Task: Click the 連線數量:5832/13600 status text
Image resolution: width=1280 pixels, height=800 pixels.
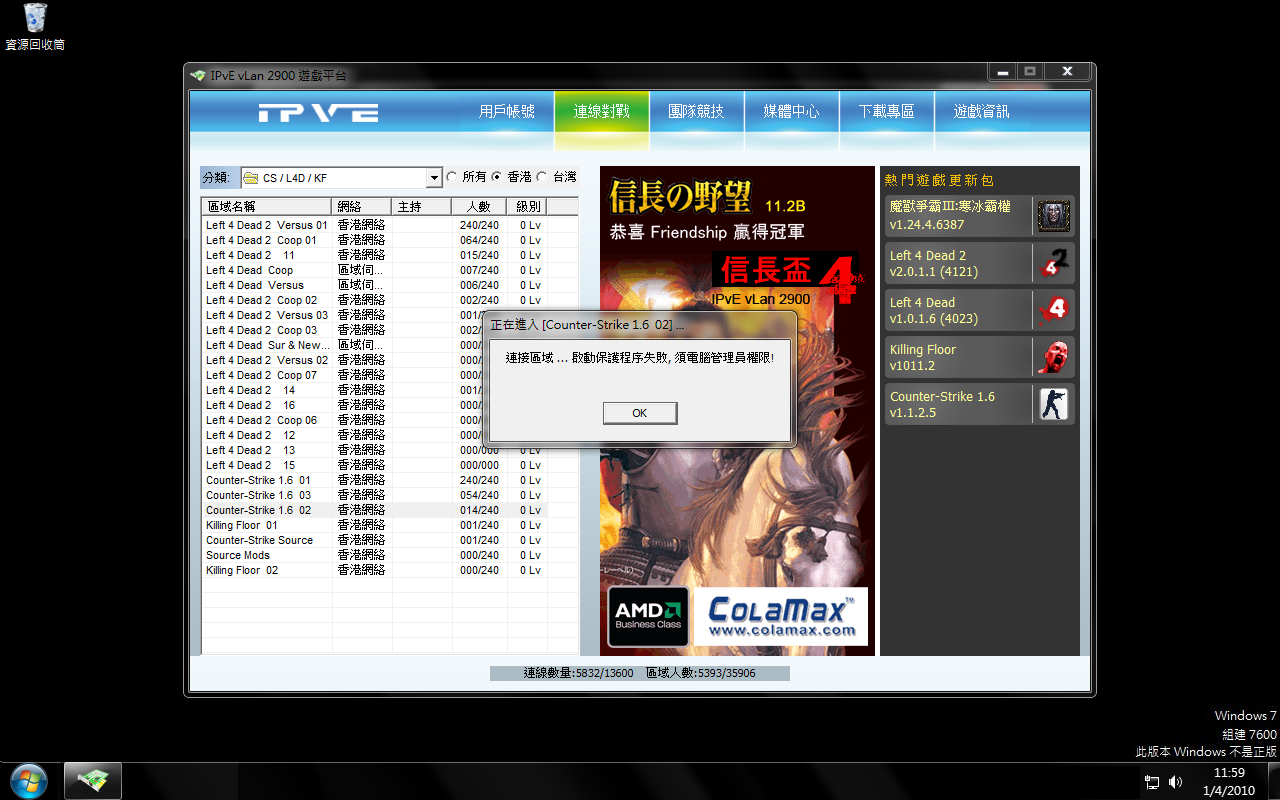Action: click(x=578, y=673)
